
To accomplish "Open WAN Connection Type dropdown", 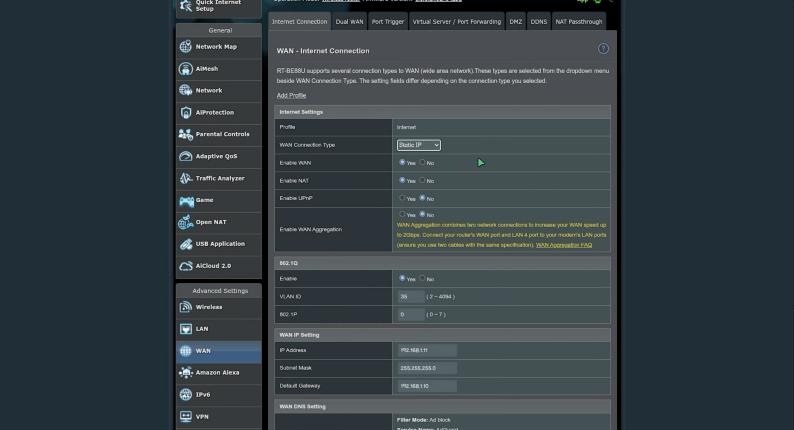I will (419, 145).
